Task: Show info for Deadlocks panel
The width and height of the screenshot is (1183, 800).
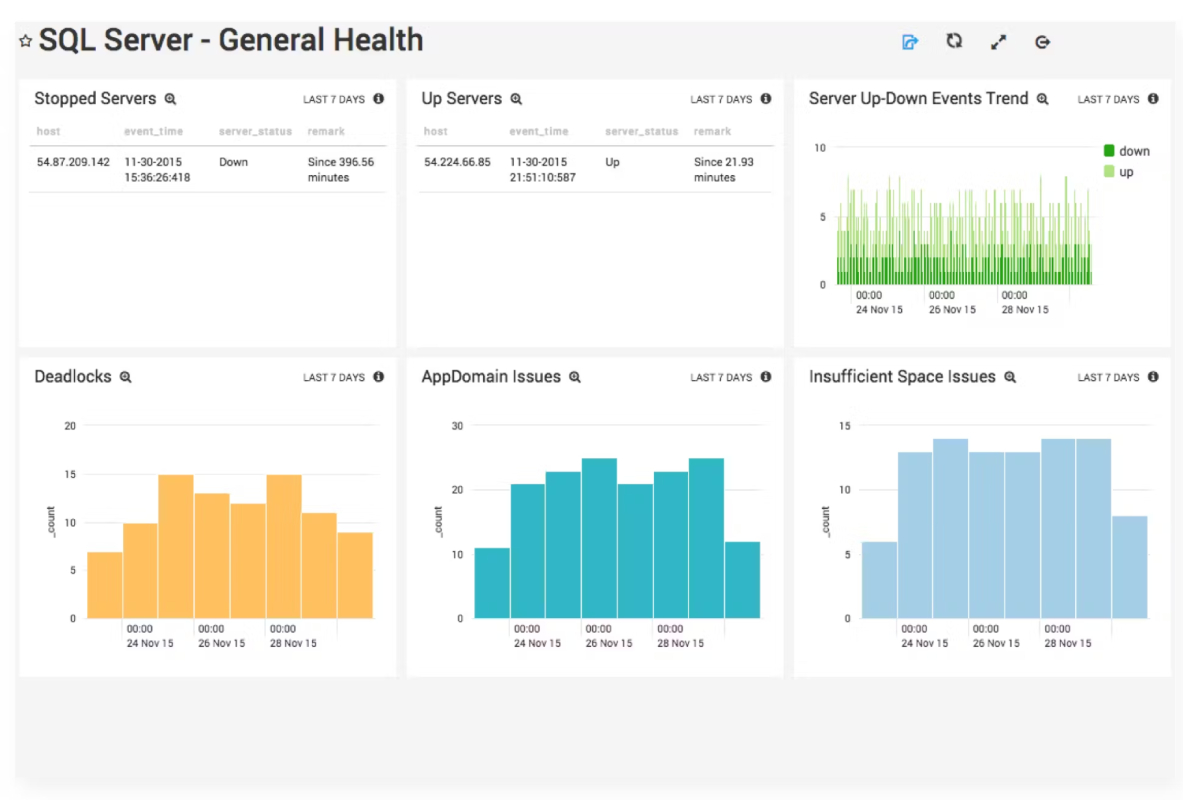Action: (379, 377)
